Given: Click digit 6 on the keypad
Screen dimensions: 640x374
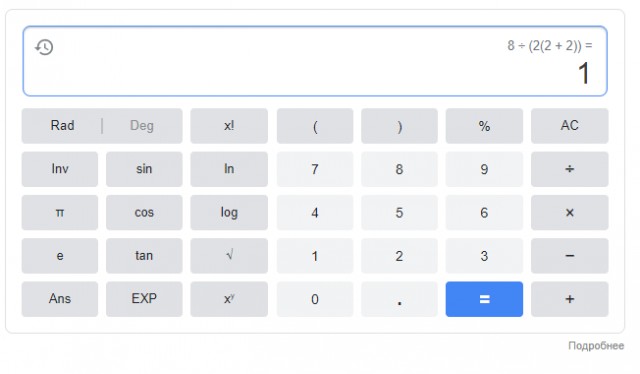Looking at the screenshot, I should 484,212.
